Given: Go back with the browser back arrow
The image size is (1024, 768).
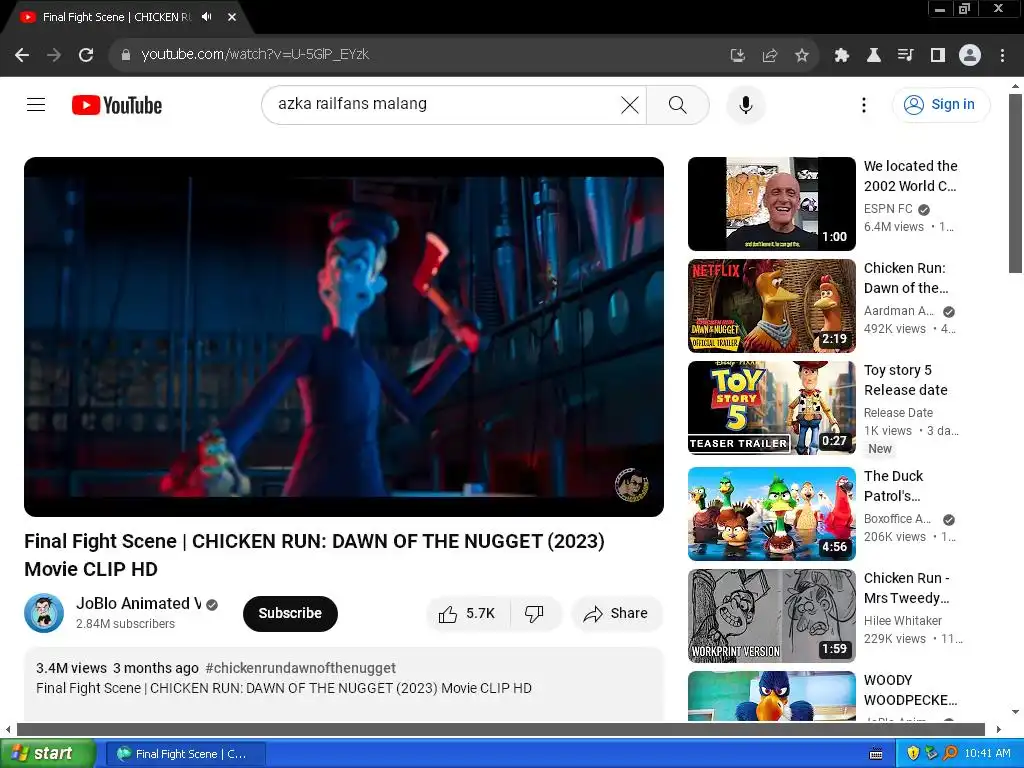Looking at the screenshot, I should (x=22, y=55).
